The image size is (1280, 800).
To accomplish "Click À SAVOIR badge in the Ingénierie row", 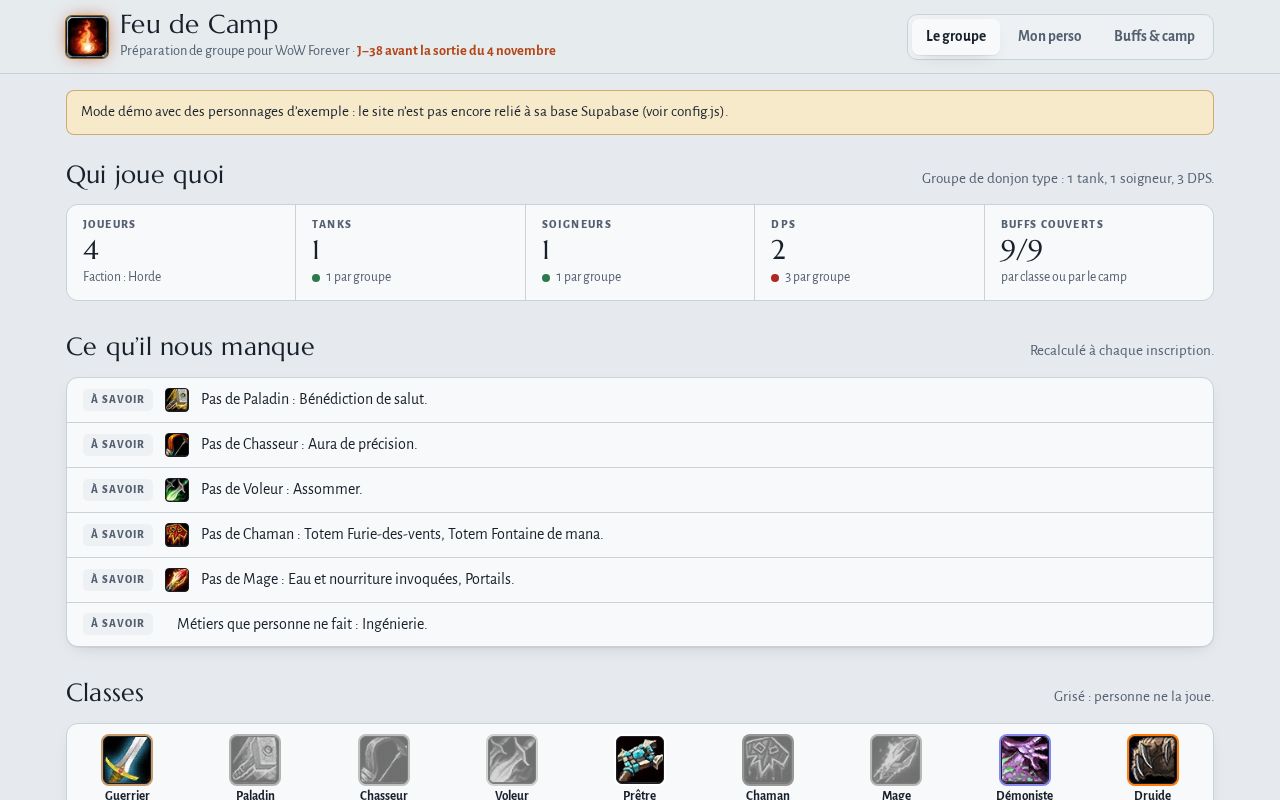I will pos(118,624).
